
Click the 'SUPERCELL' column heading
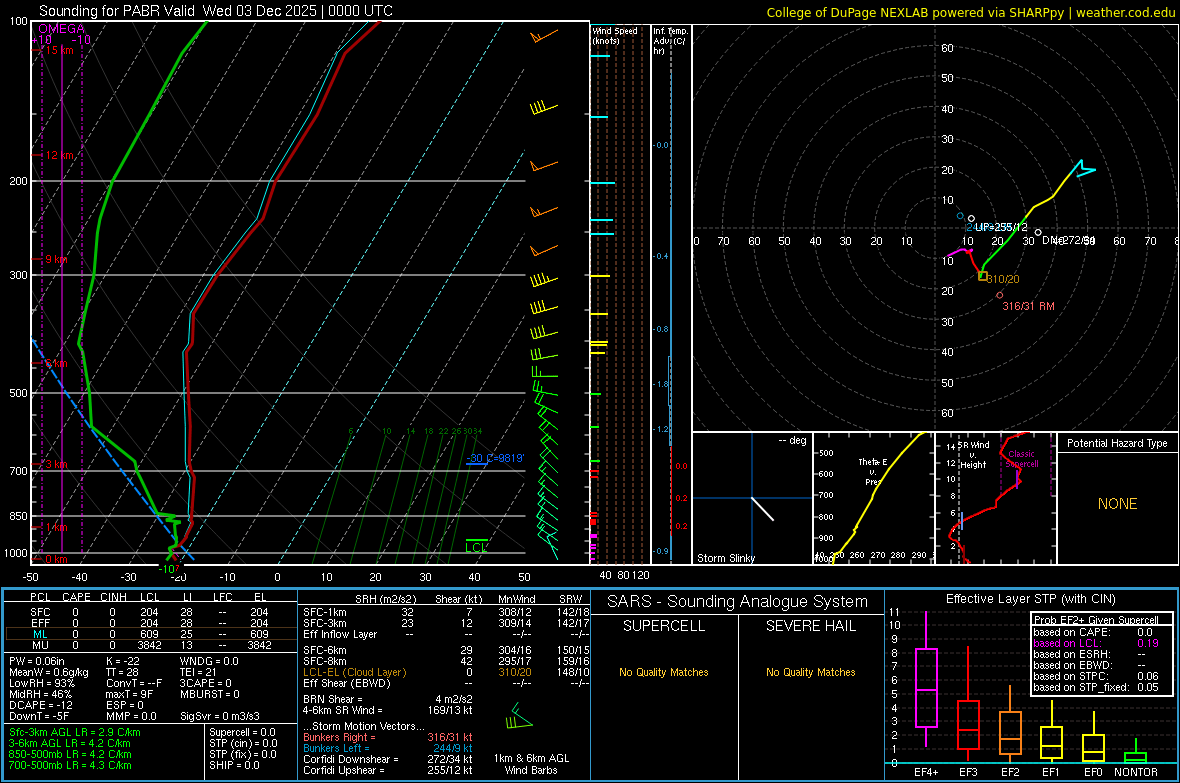pyautogui.click(x=664, y=626)
